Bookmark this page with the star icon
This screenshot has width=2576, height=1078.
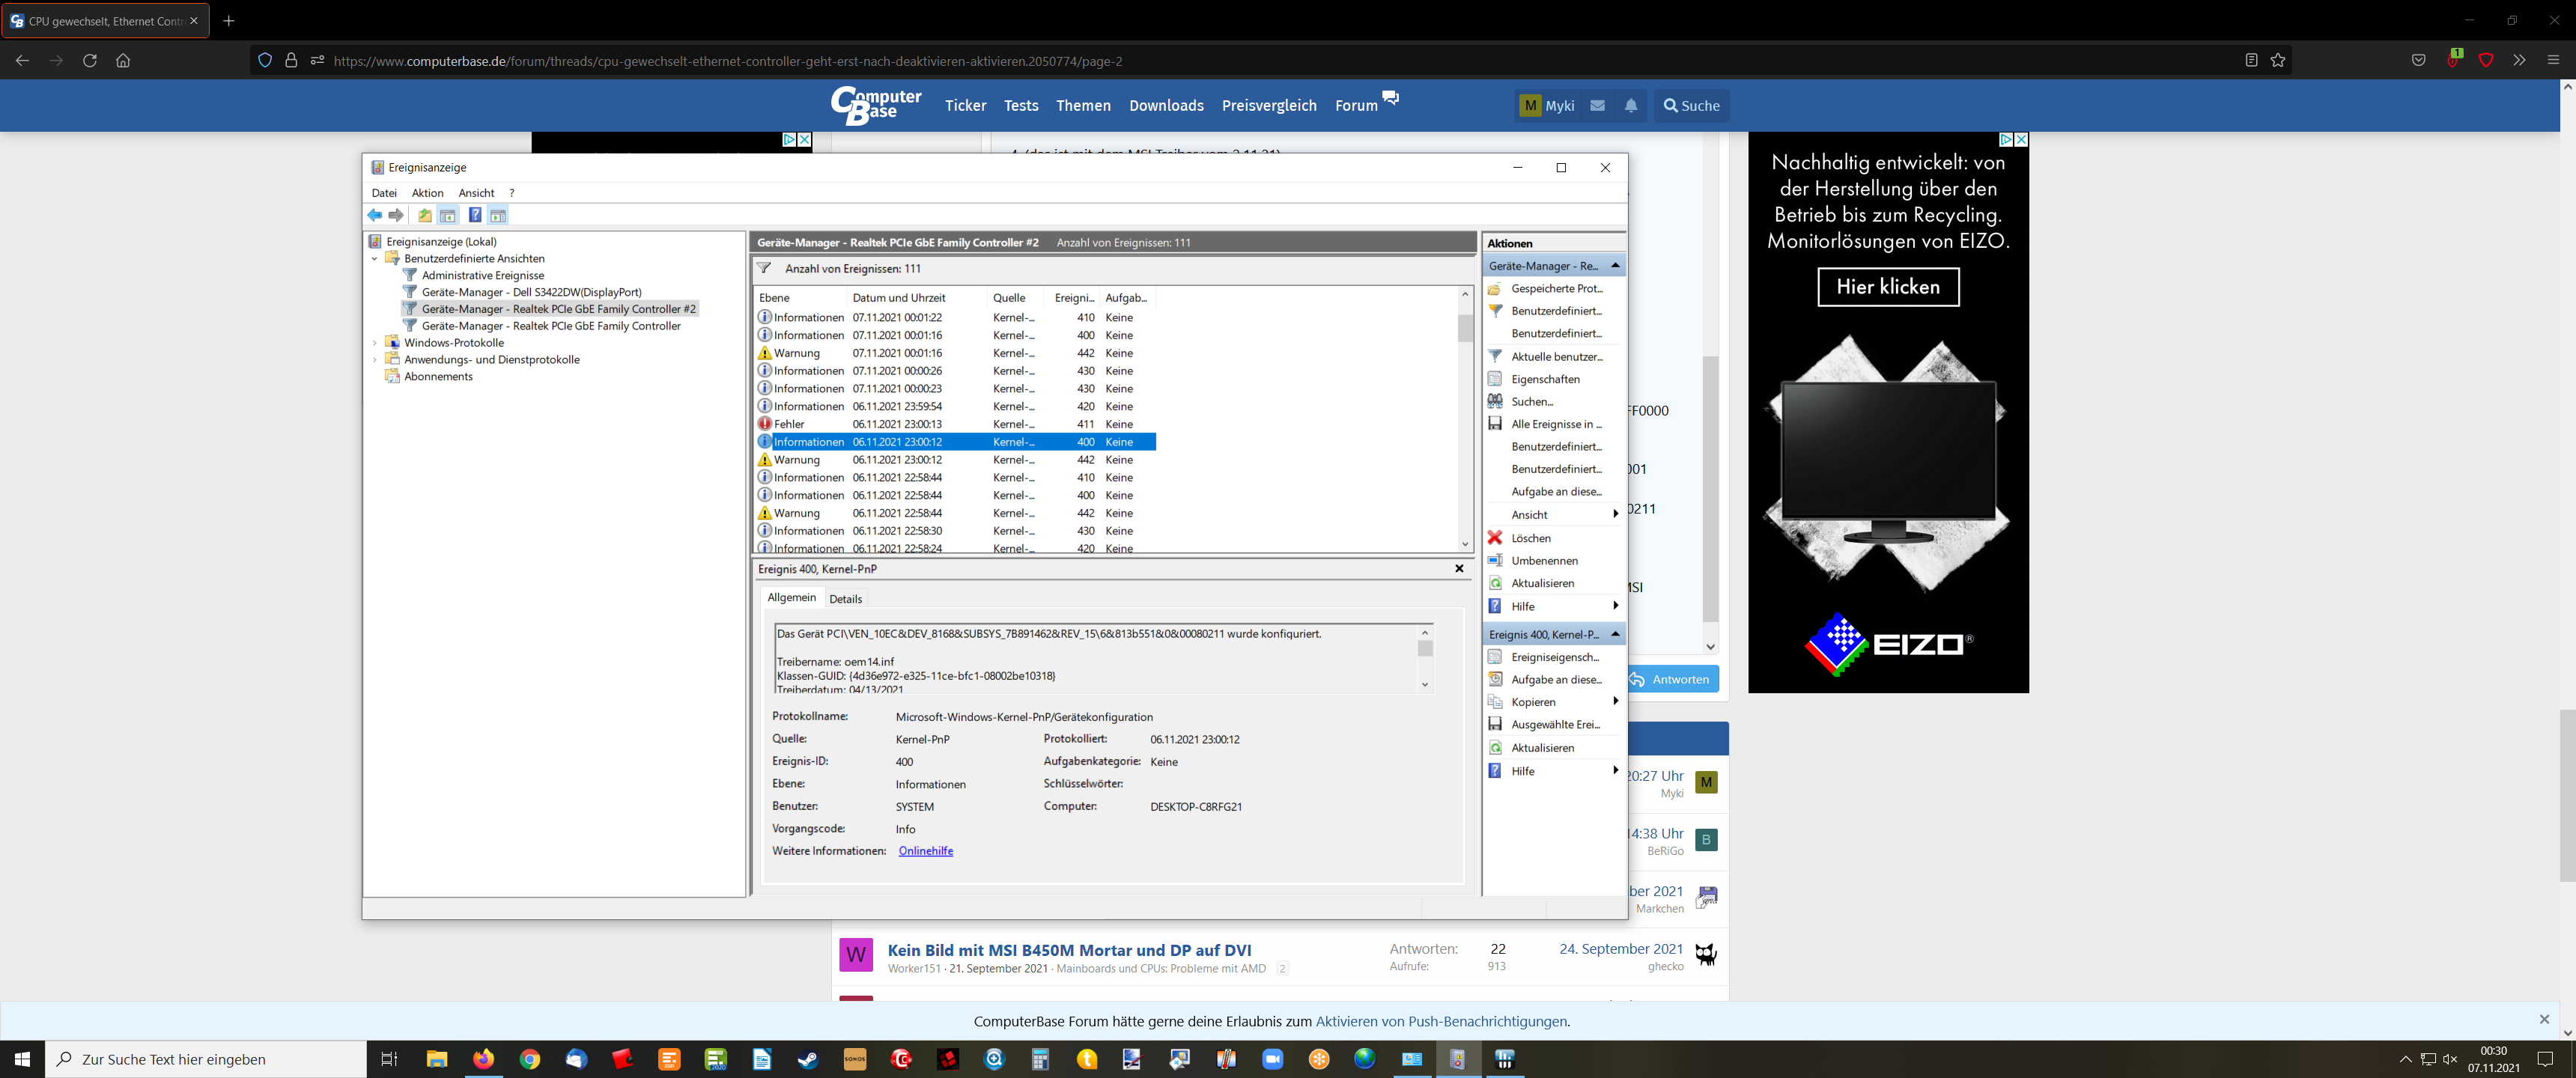(2278, 60)
